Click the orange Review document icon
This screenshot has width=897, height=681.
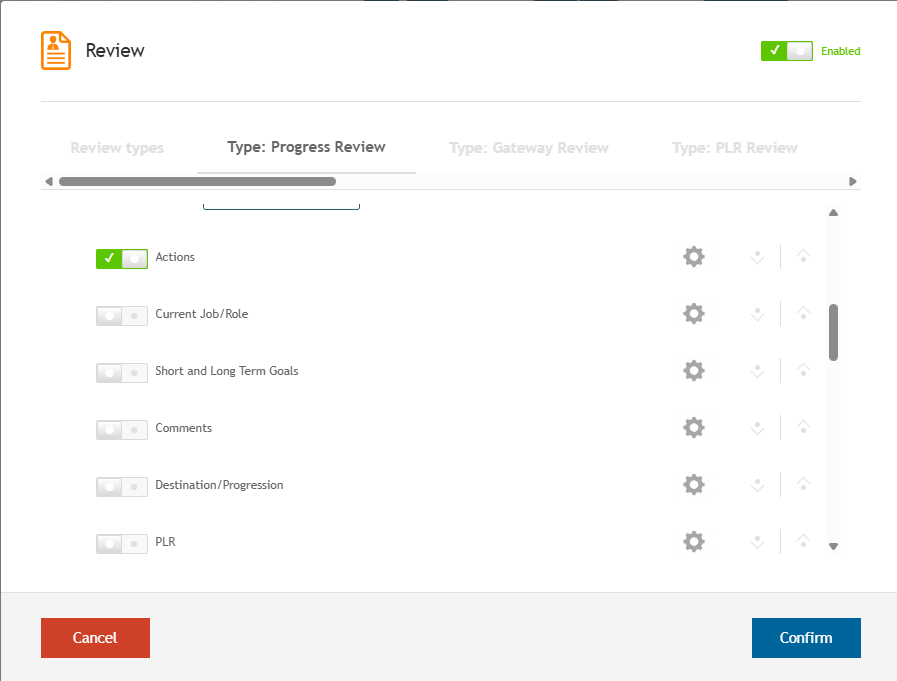(x=55, y=50)
